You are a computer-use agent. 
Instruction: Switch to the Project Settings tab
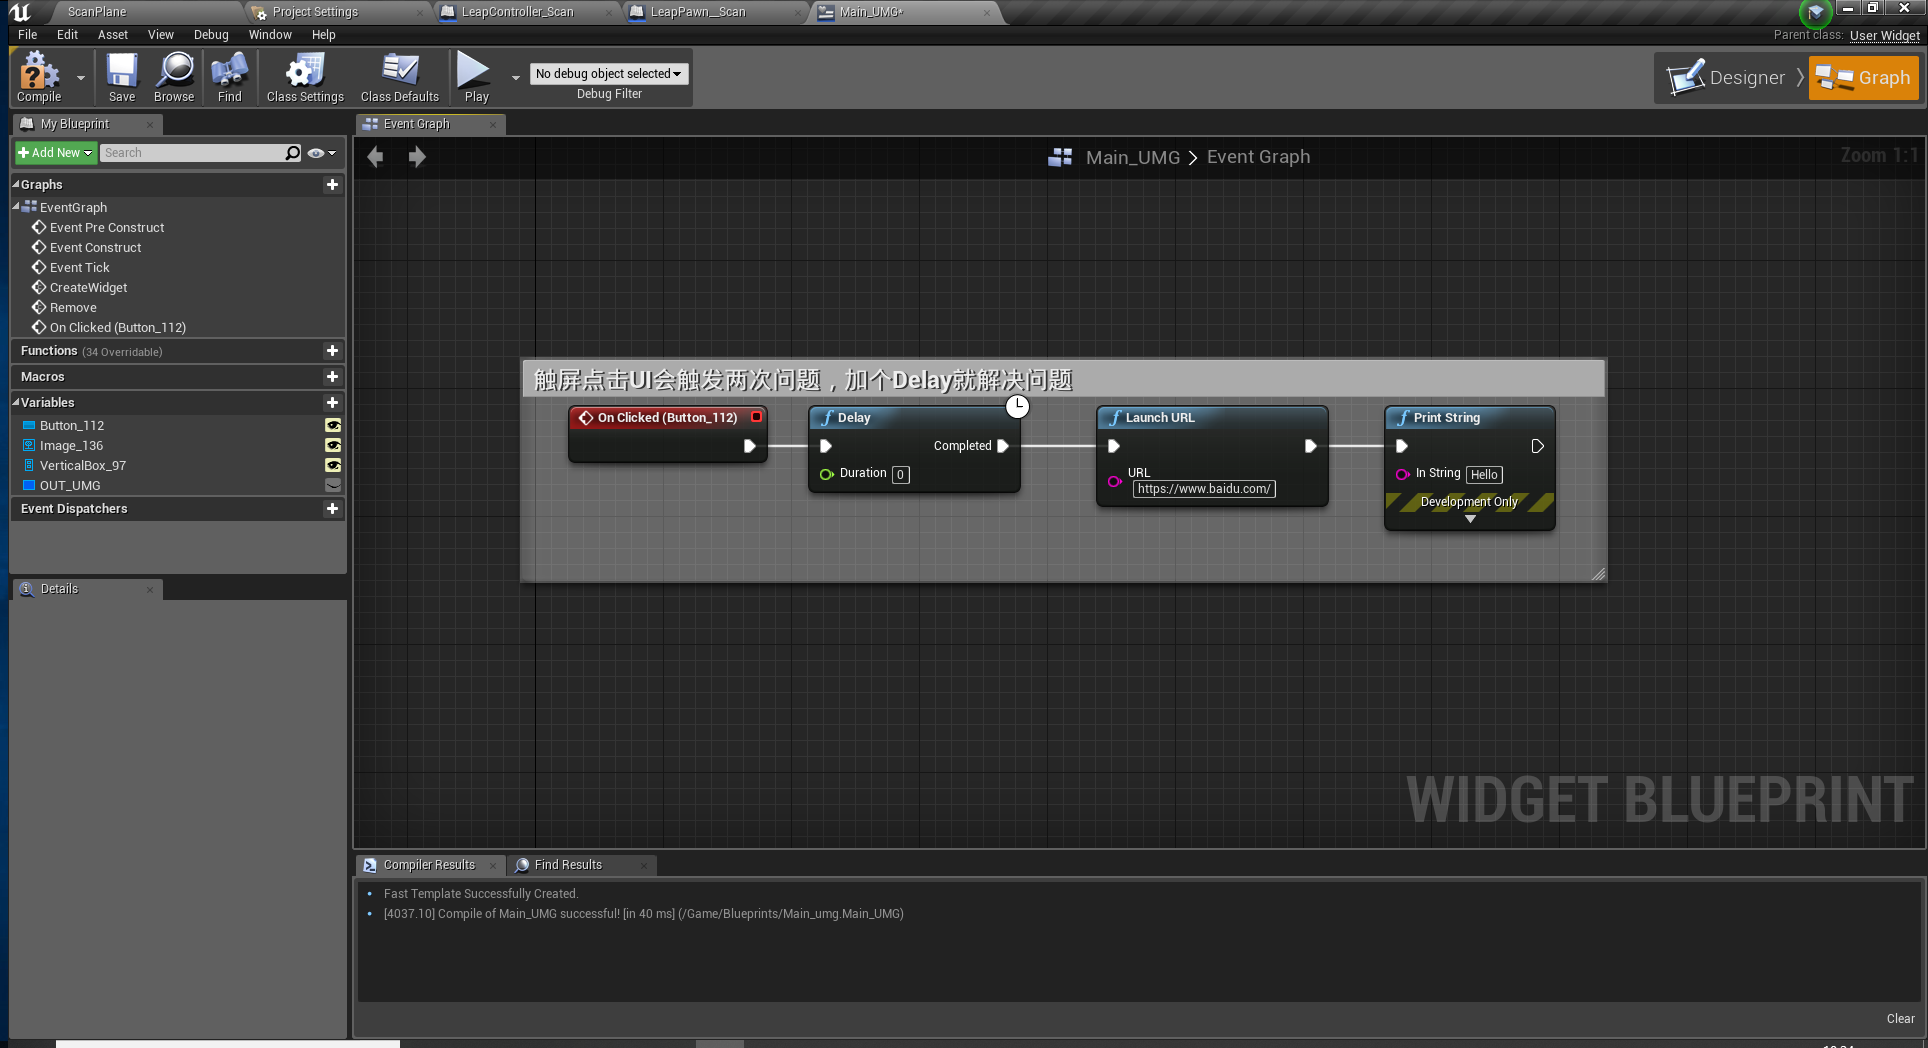tap(314, 12)
